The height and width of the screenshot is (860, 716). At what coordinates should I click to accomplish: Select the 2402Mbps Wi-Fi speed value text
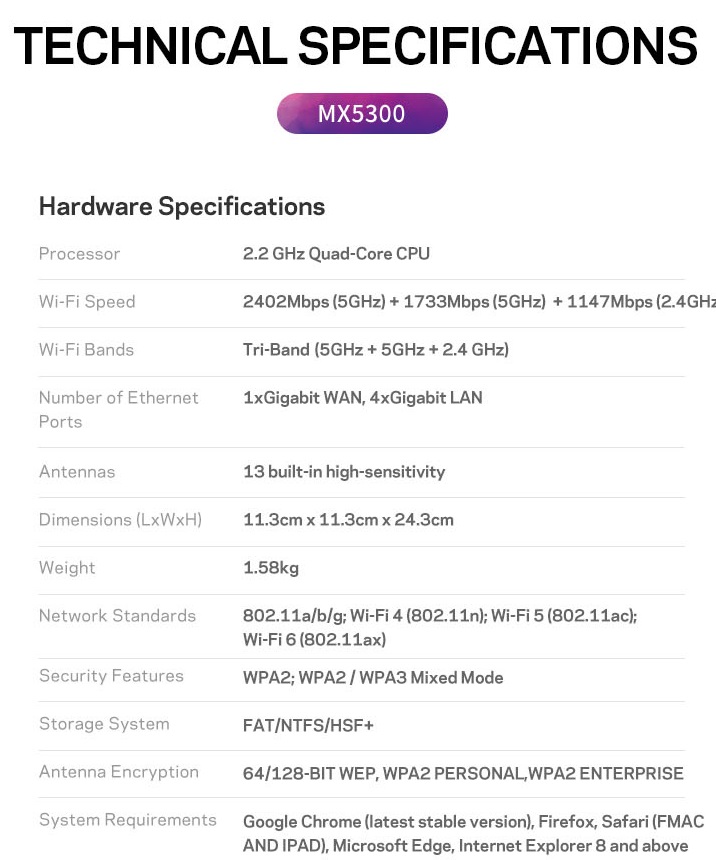coord(479,302)
